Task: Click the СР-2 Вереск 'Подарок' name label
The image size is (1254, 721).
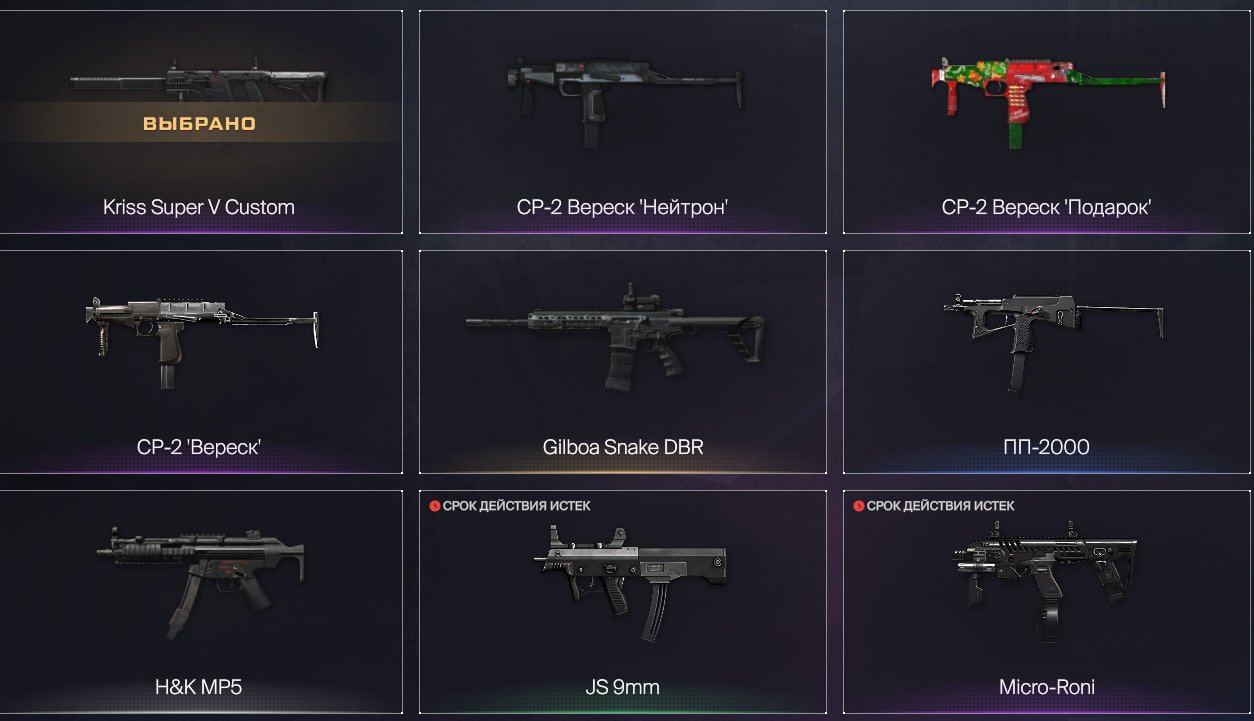Action: point(1046,208)
